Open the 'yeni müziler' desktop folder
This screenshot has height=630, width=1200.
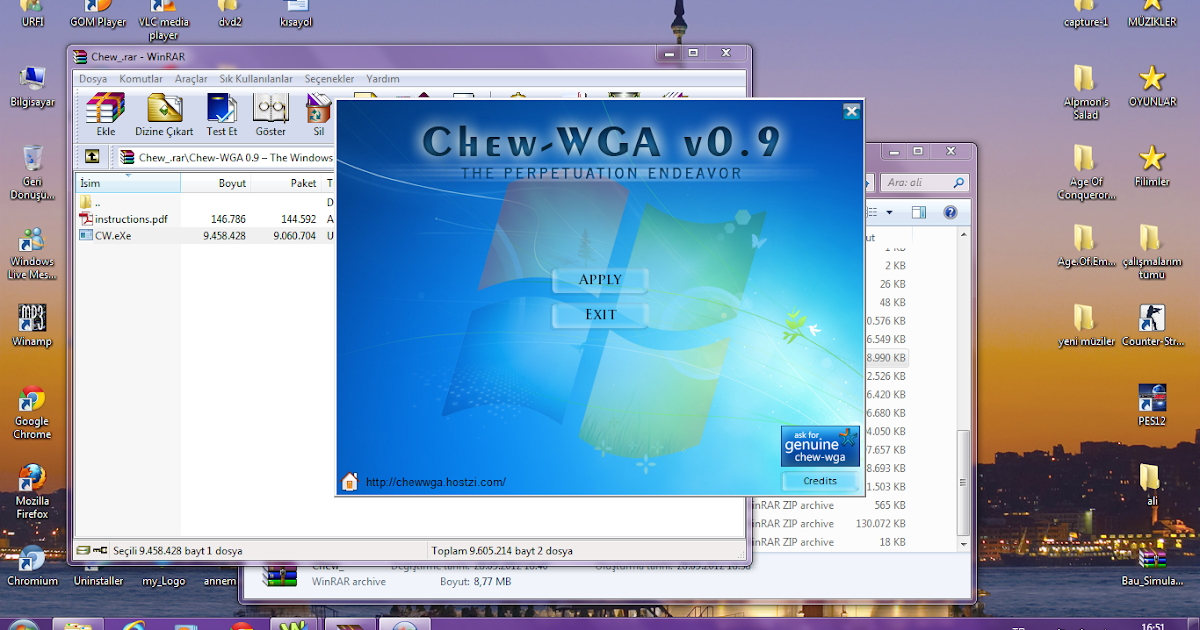[x=1085, y=325]
